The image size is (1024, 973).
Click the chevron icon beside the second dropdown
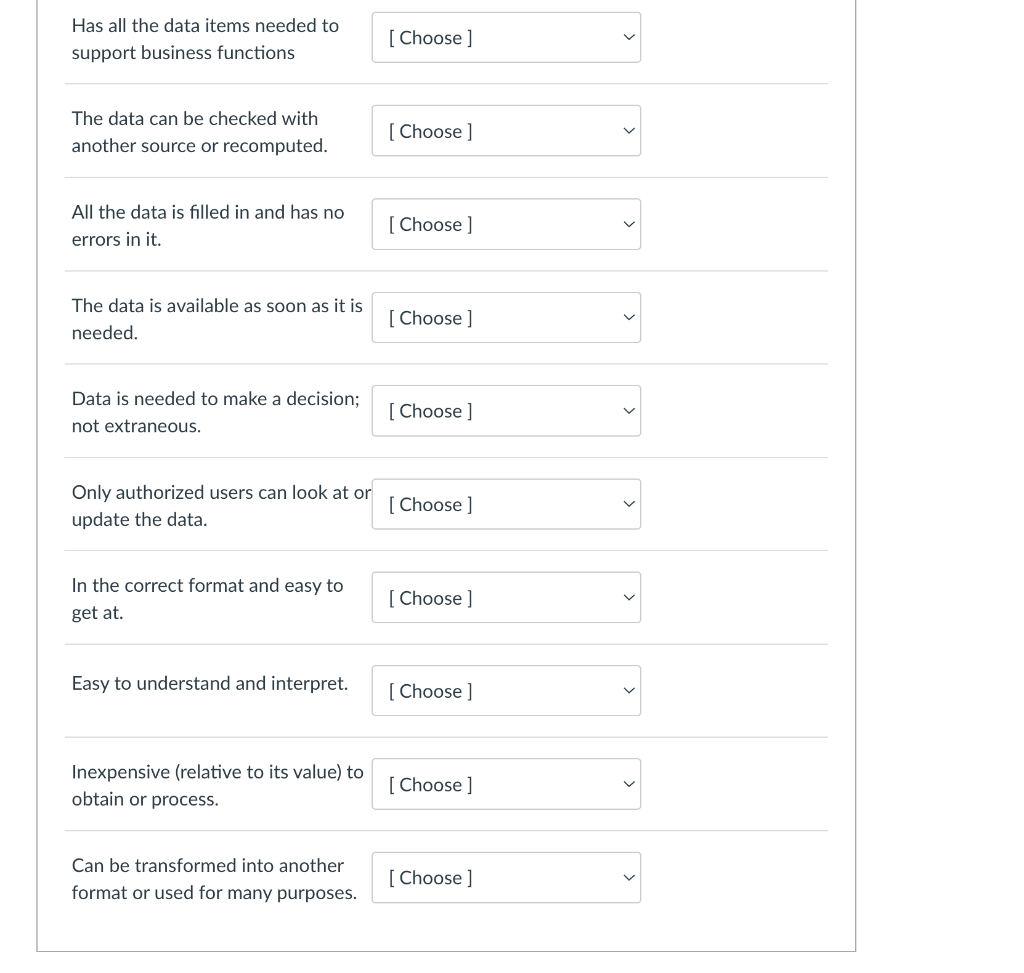pos(628,131)
